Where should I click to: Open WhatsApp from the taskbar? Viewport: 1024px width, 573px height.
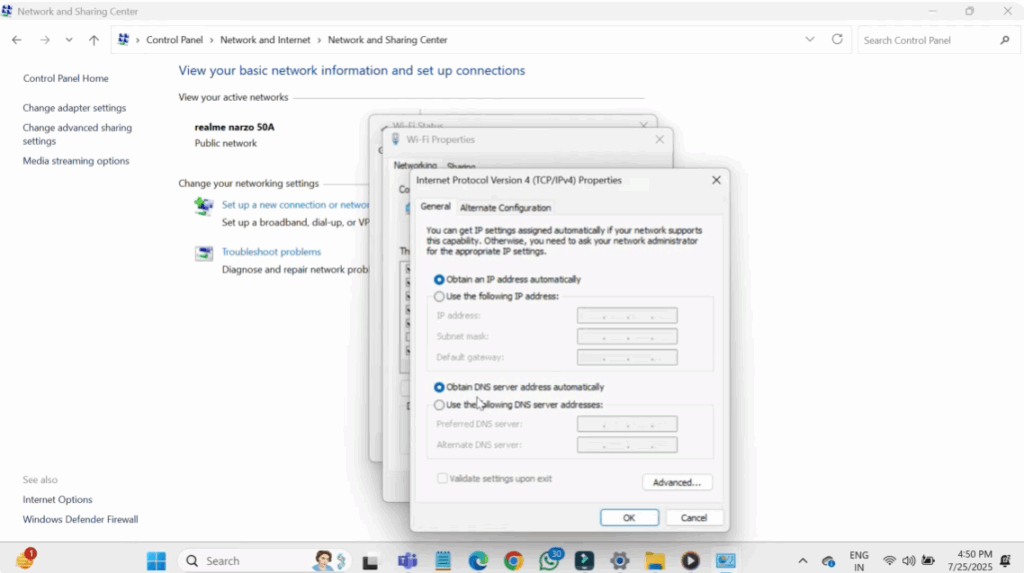(x=549, y=561)
